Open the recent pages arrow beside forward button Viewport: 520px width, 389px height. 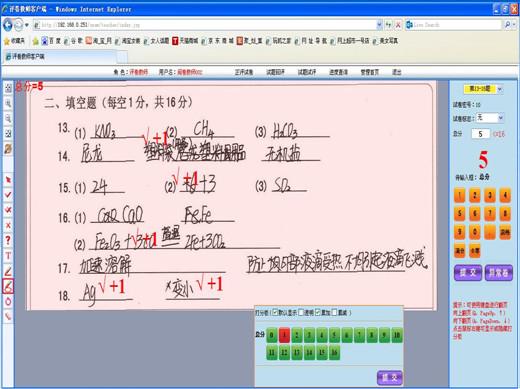(27, 25)
